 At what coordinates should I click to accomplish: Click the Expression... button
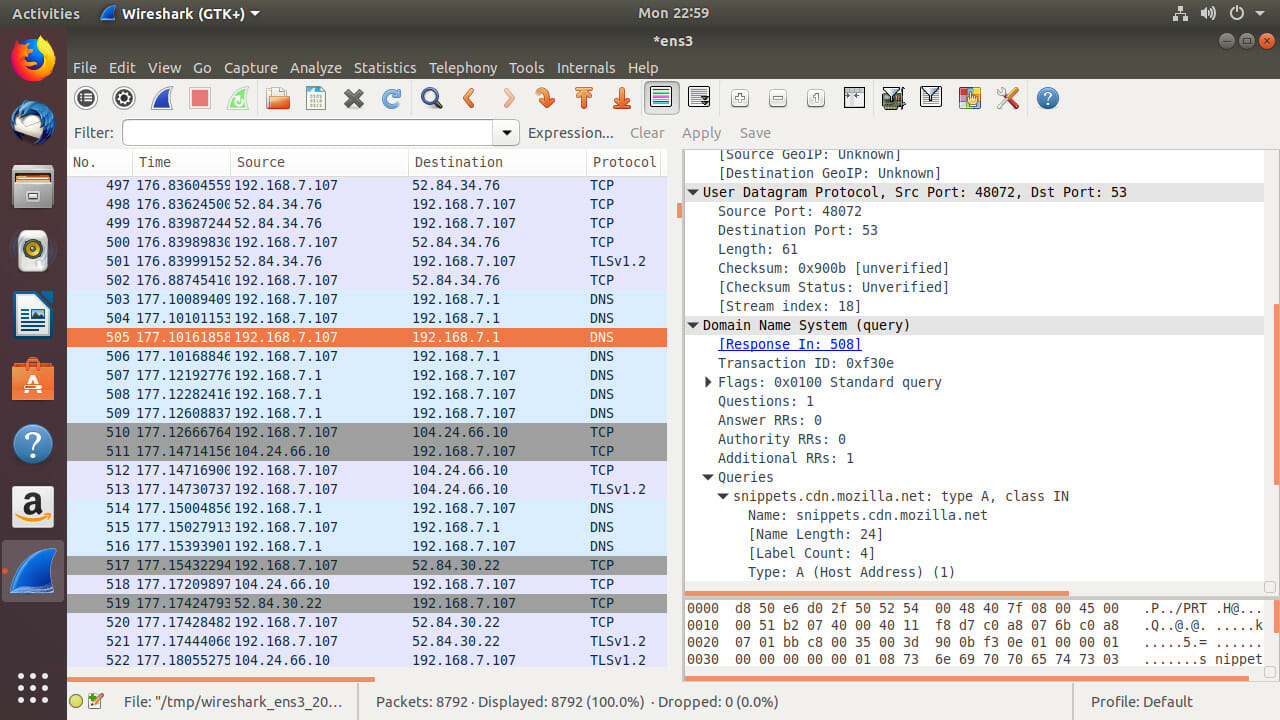(x=571, y=133)
